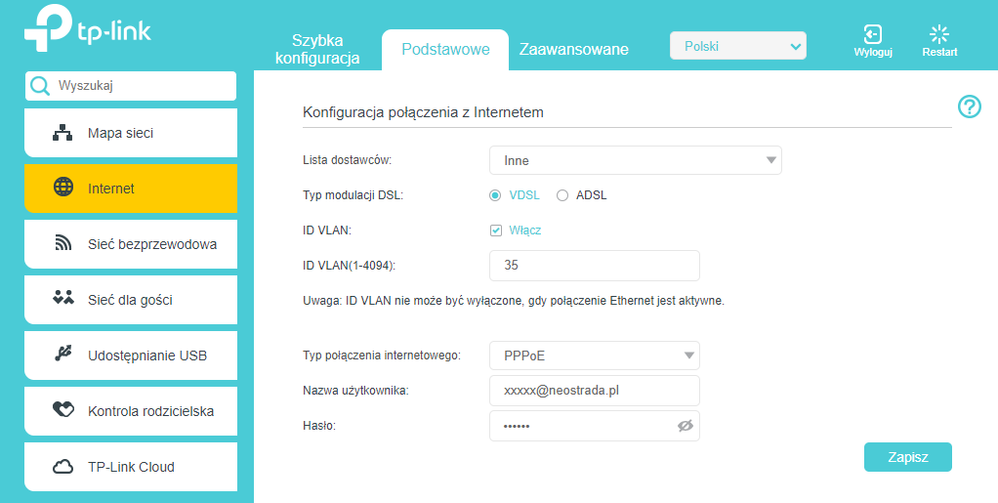
Task: Show password using the eye icon
Action: [685, 426]
